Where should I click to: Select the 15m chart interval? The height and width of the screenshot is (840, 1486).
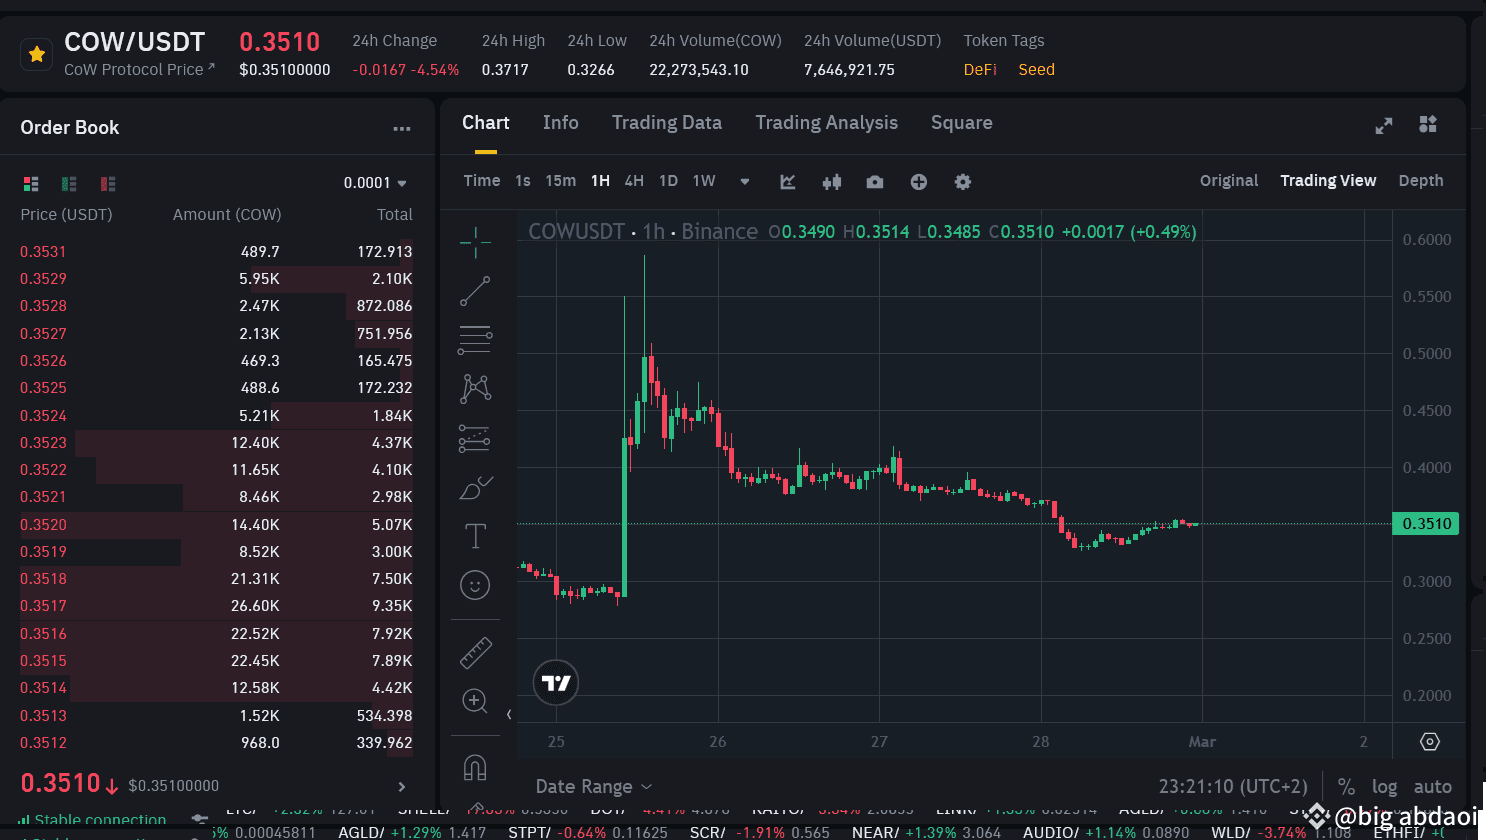point(561,181)
